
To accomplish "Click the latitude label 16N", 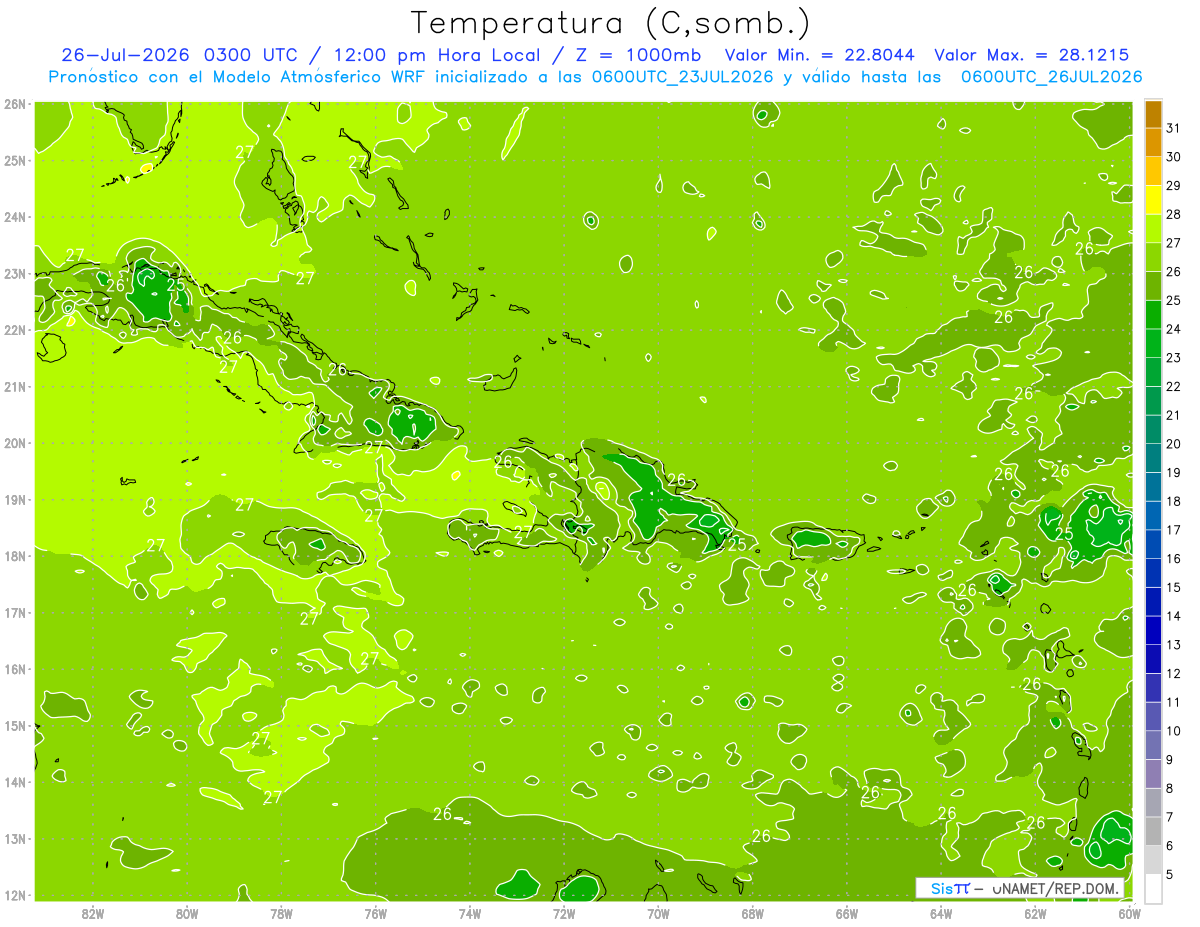I will click(14, 669).
